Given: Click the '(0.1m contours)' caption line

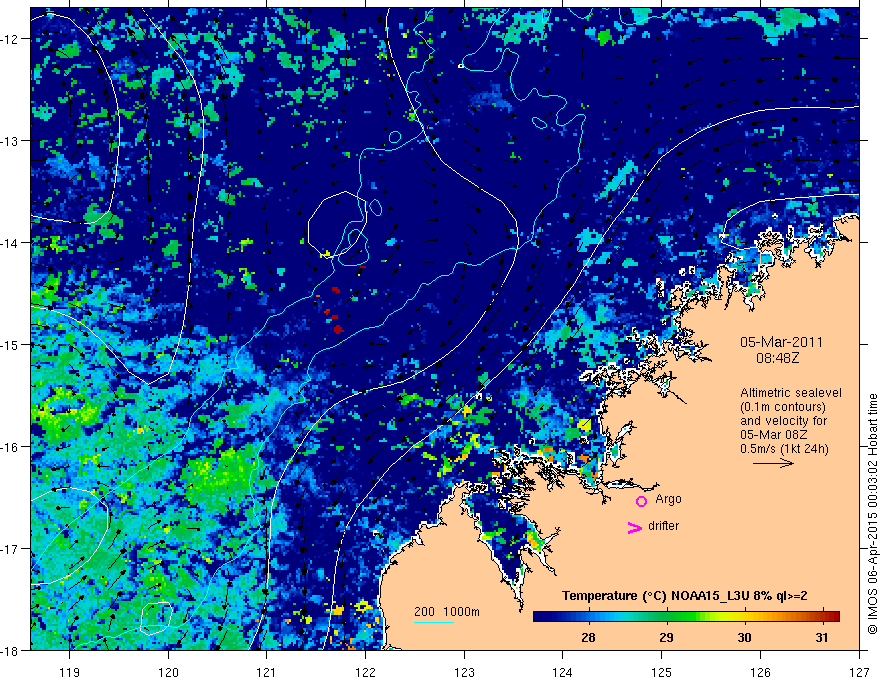Looking at the screenshot, I should (x=783, y=407).
